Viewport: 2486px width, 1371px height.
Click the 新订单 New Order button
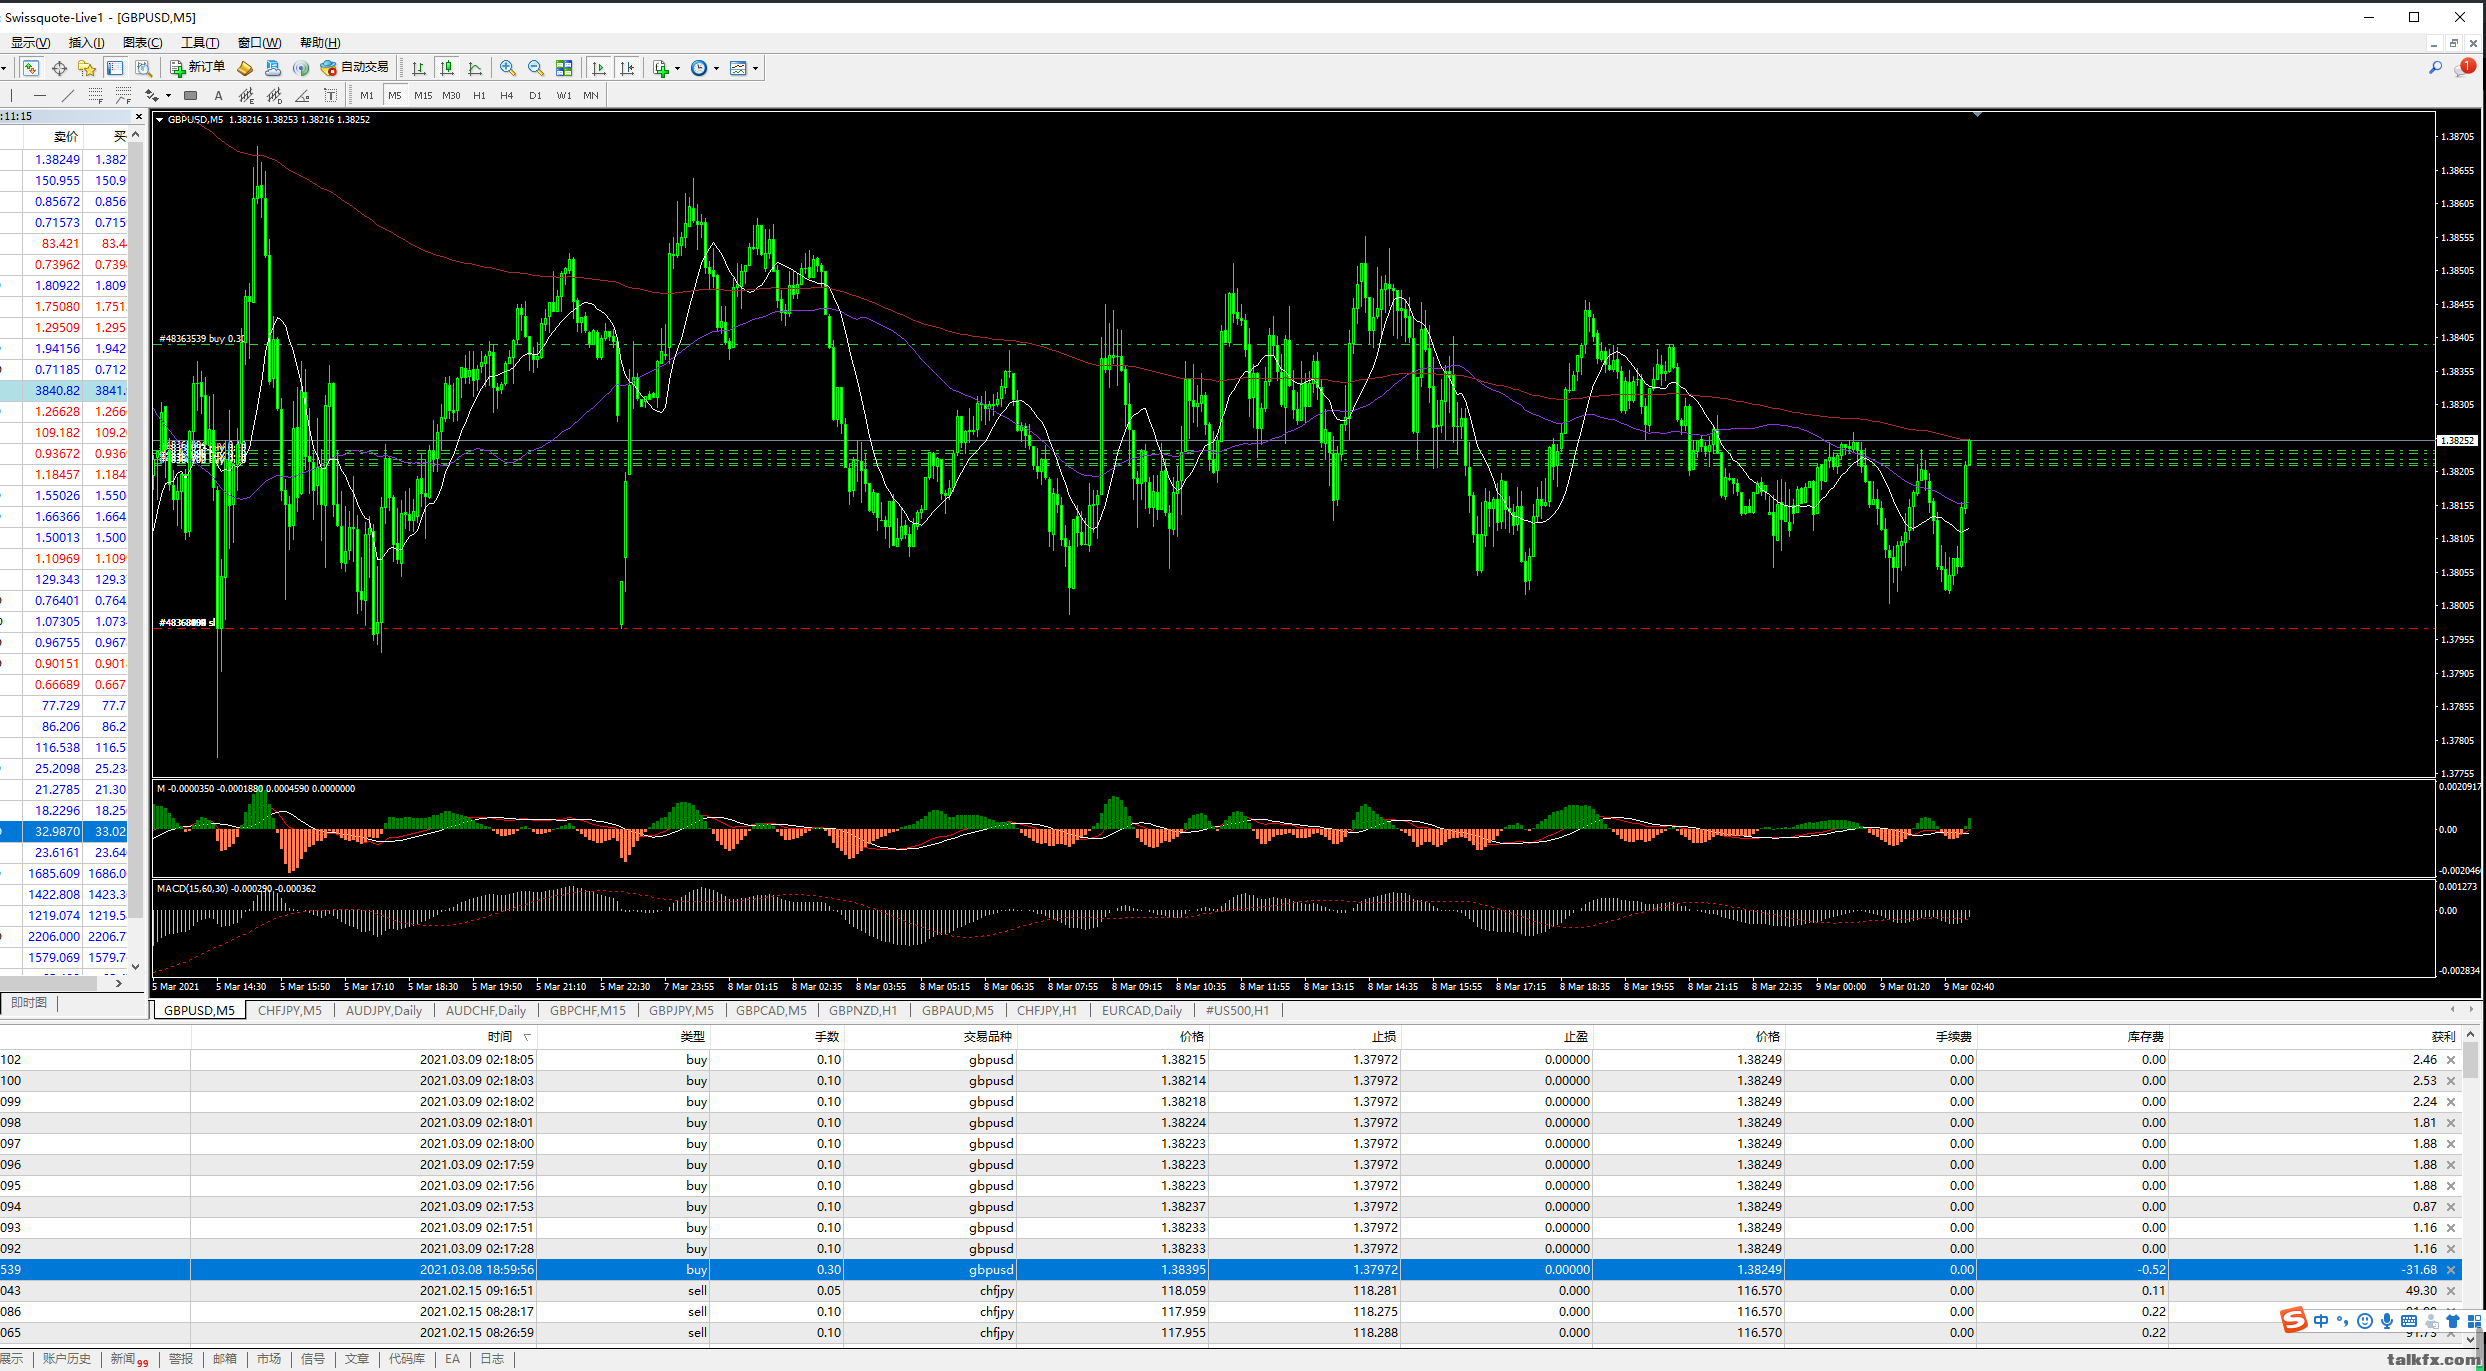(197, 68)
